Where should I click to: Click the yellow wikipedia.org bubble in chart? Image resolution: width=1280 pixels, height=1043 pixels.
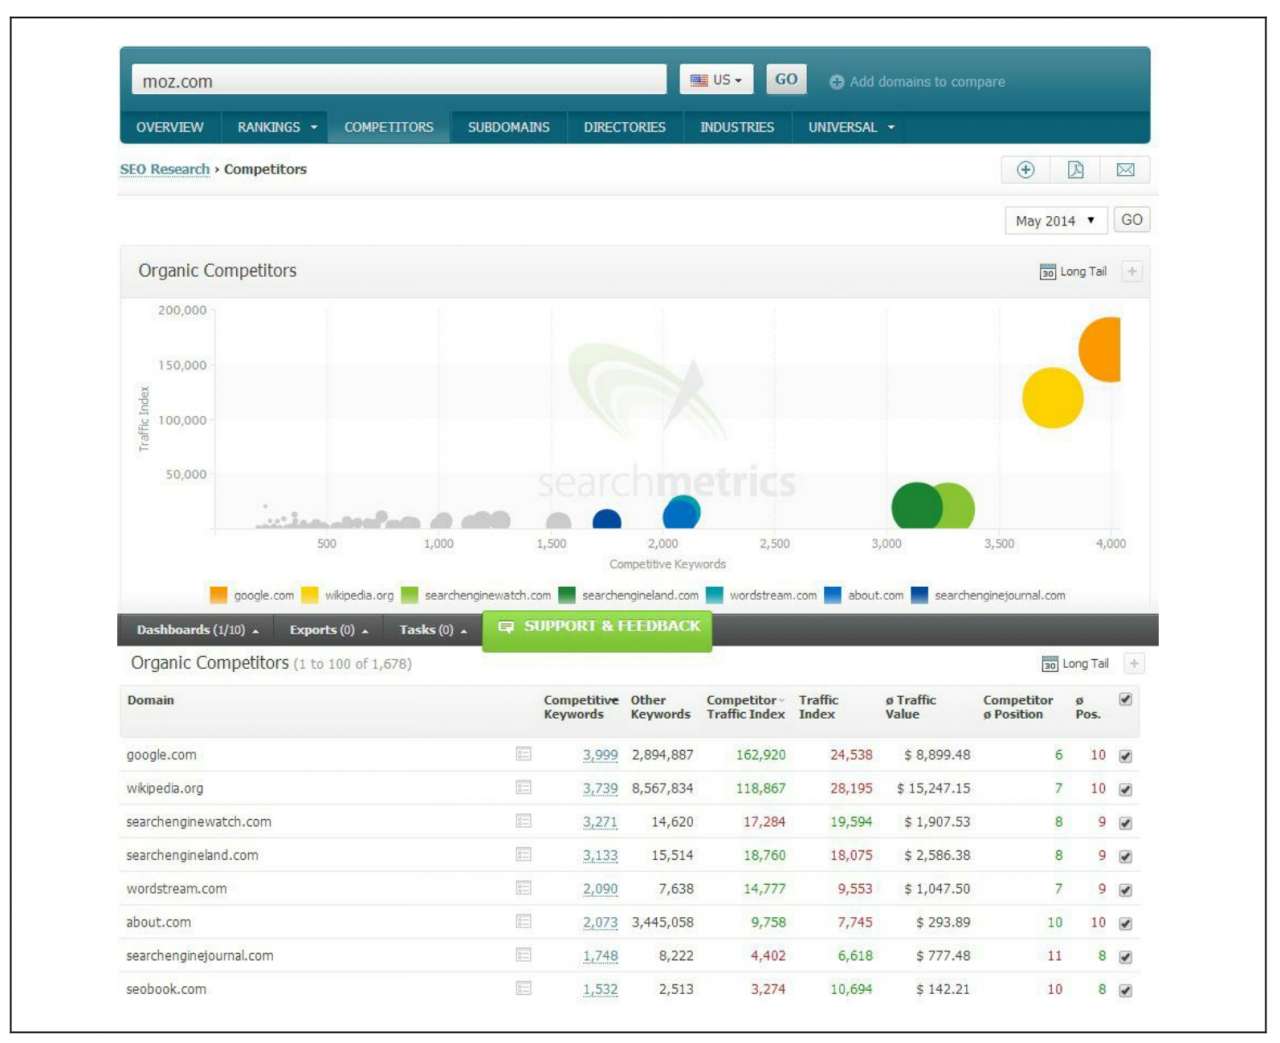(1052, 397)
